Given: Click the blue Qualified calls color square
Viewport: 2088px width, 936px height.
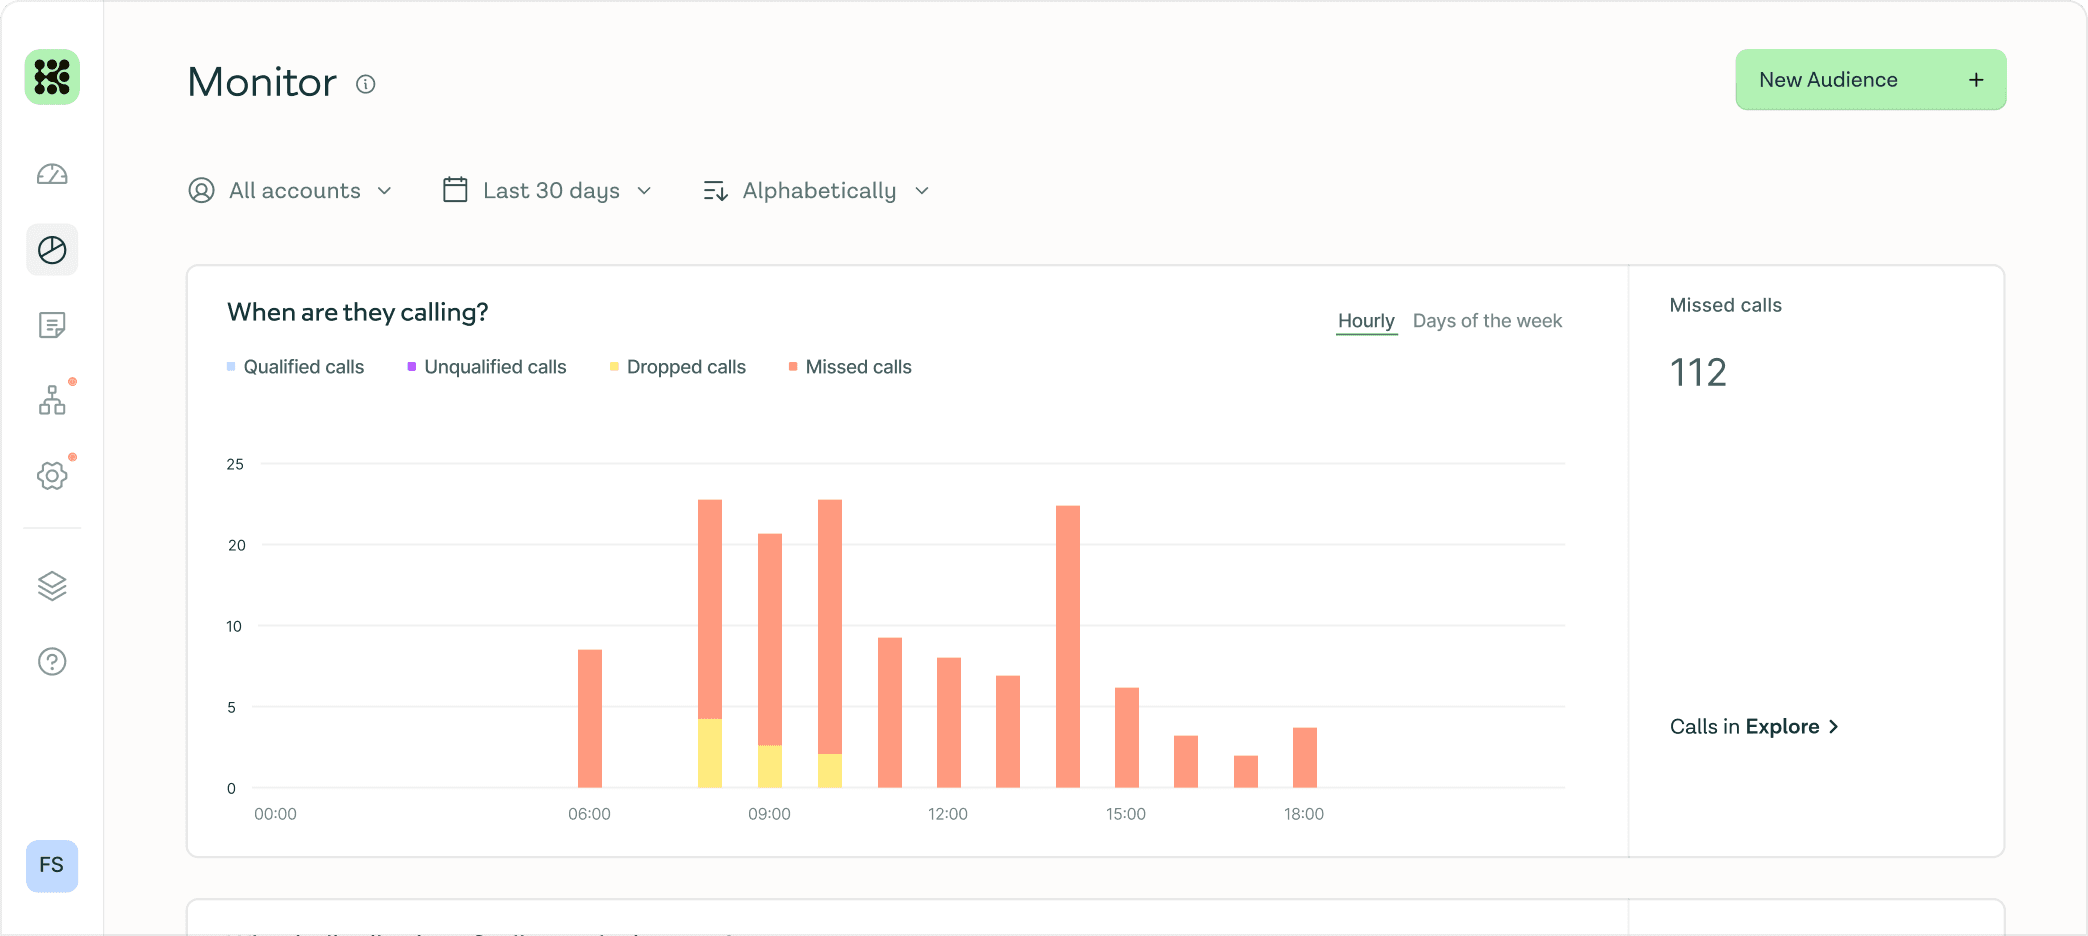Looking at the screenshot, I should click(x=231, y=367).
